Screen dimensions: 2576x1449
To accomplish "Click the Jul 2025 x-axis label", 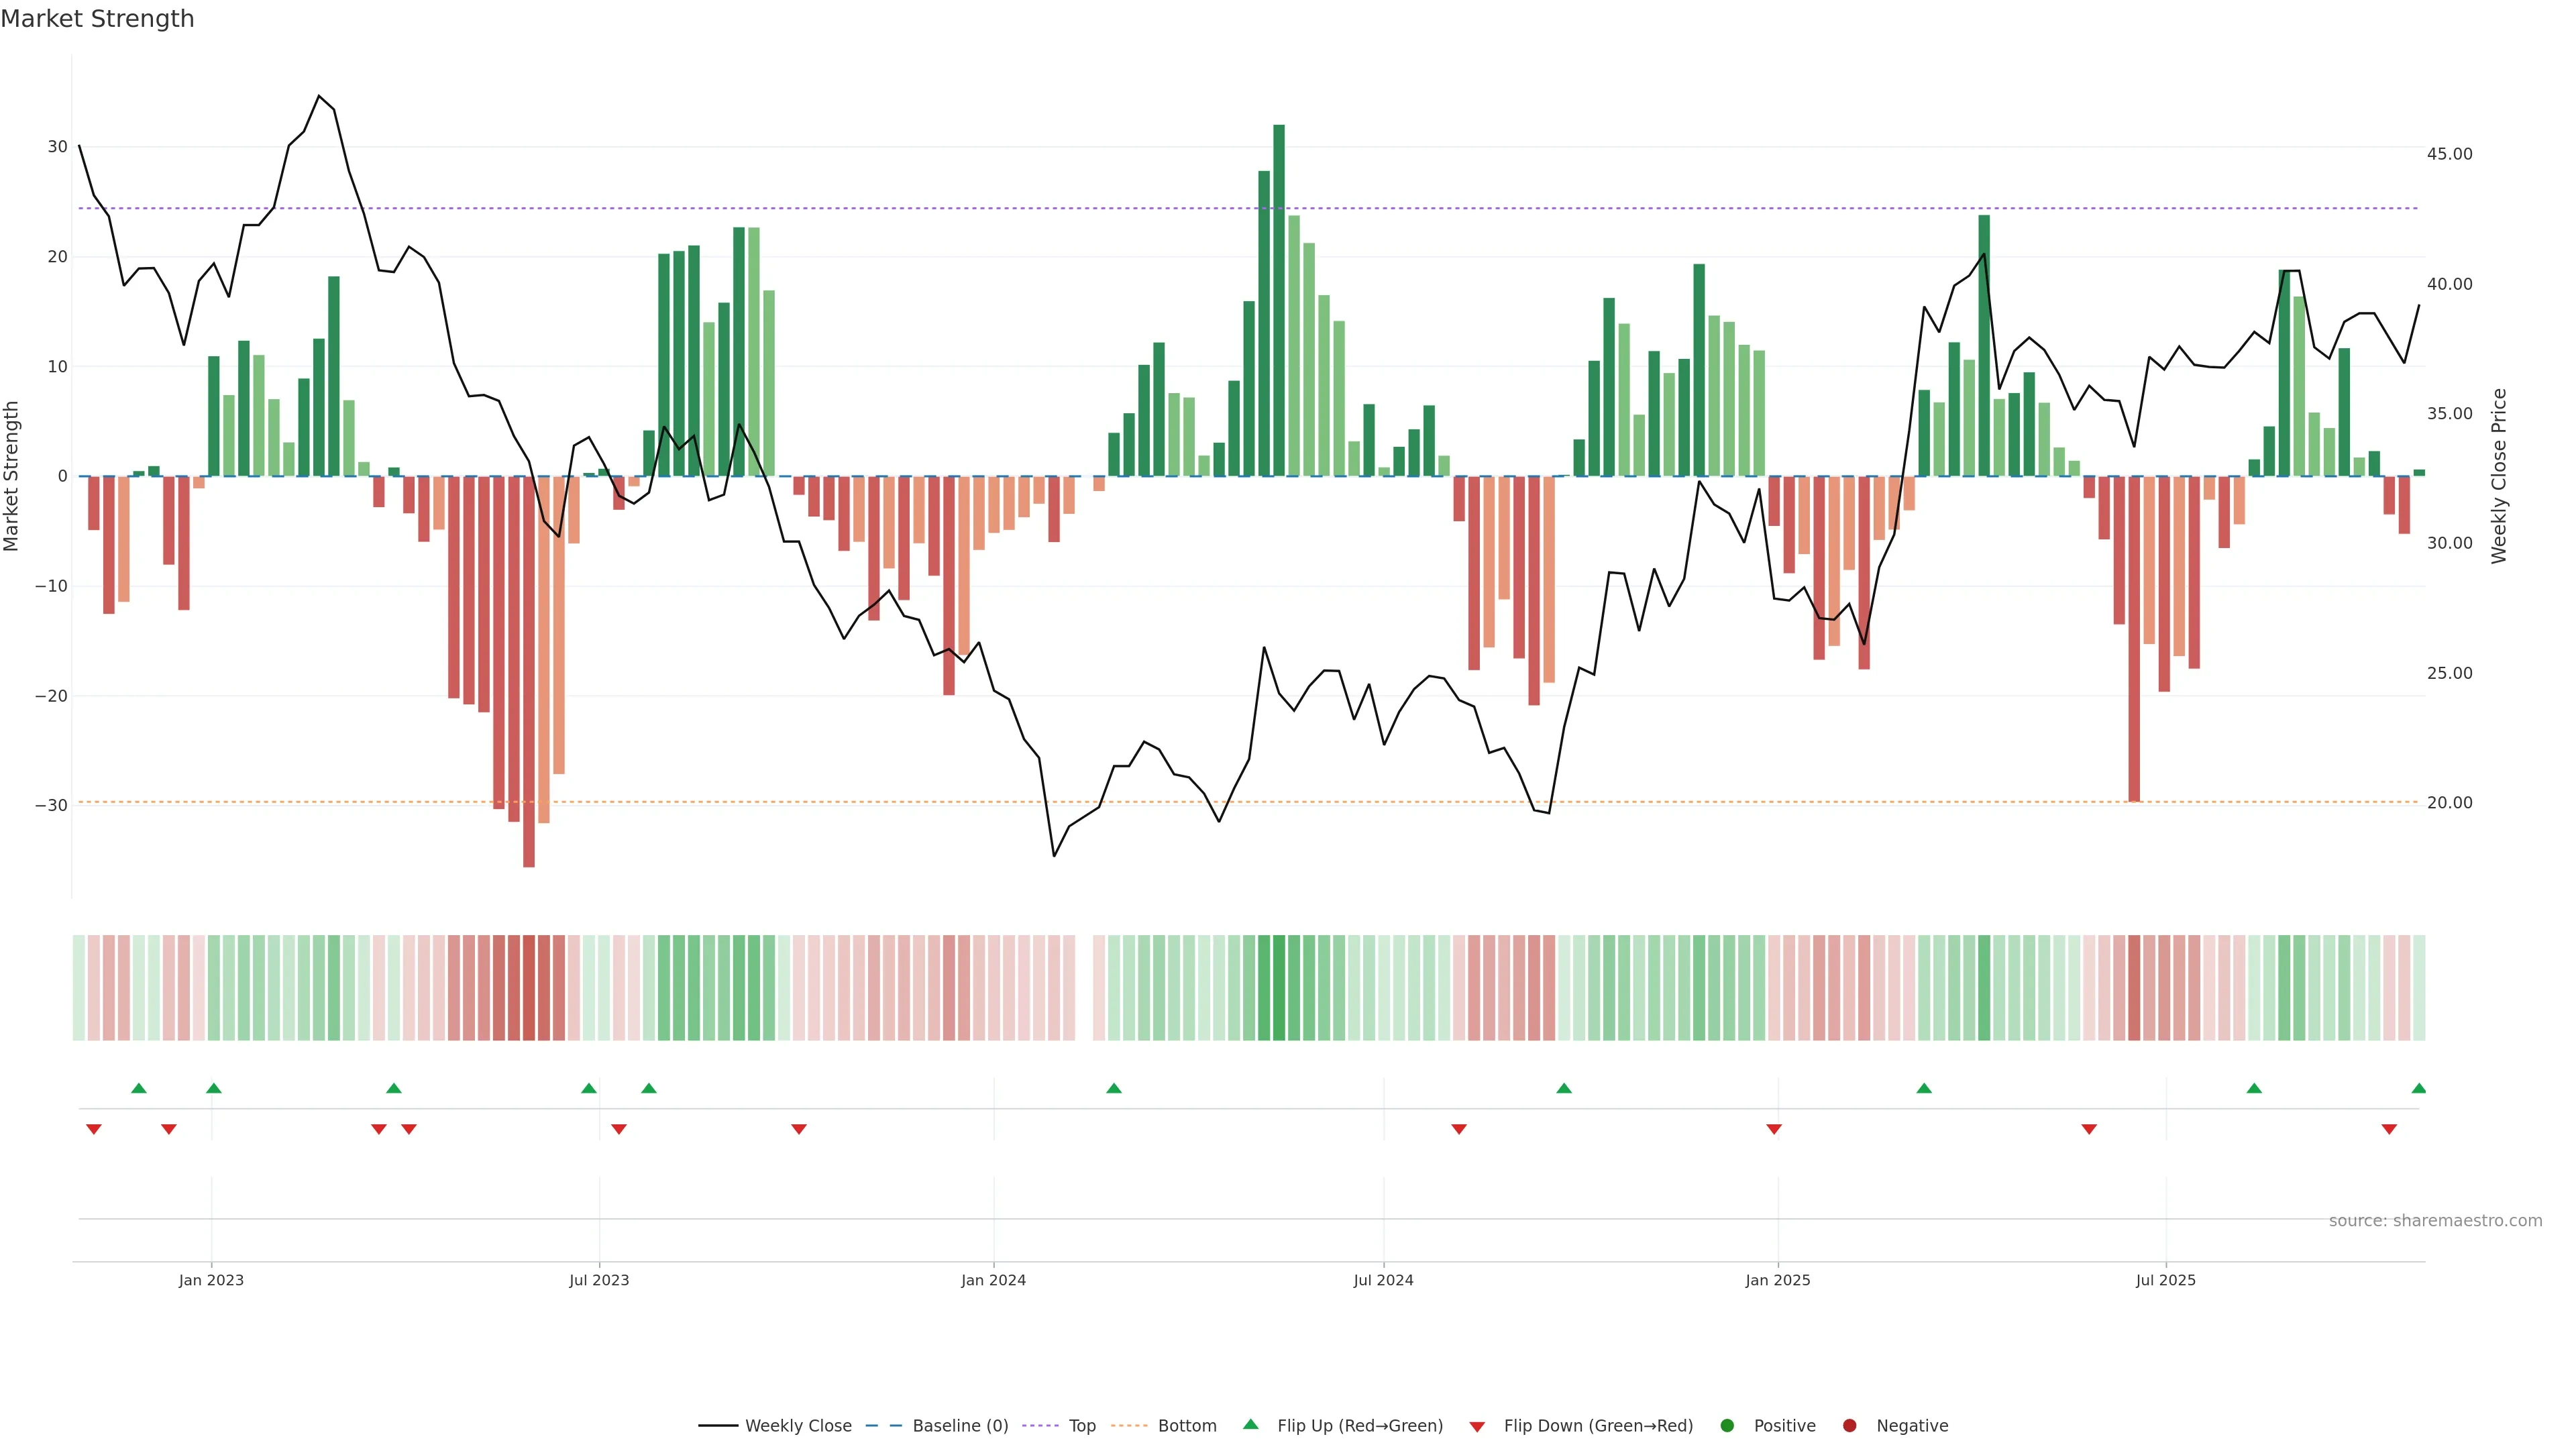I will pyautogui.click(x=2165, y=1280).
